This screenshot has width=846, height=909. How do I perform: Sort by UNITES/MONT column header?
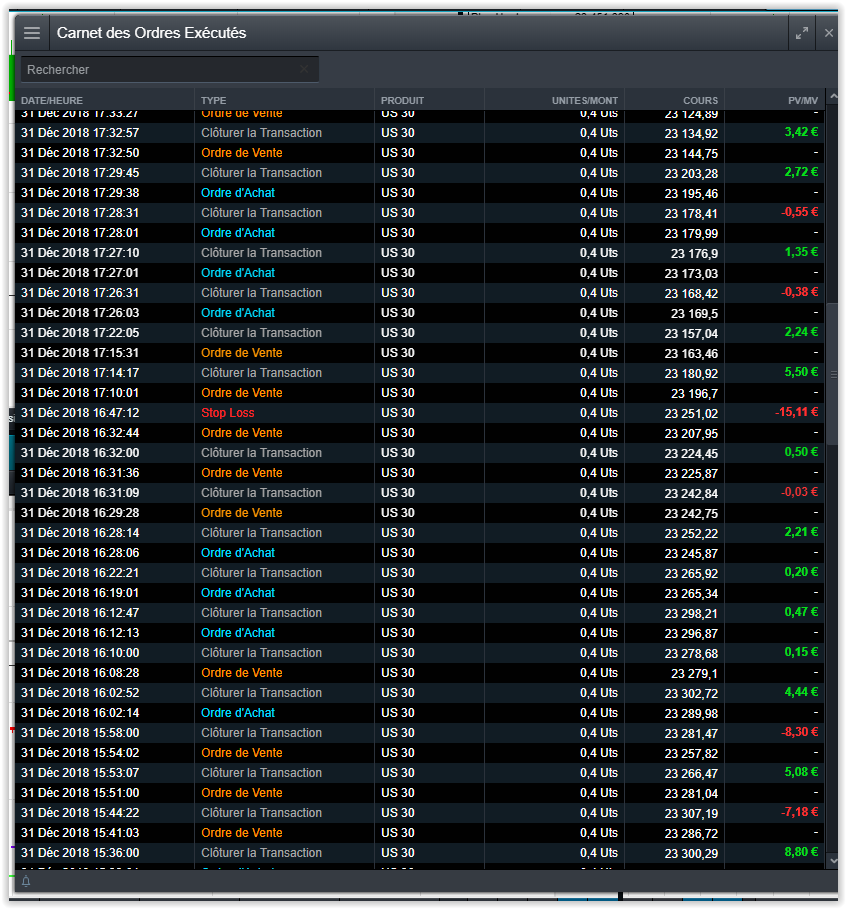click(x=584, y=100)
